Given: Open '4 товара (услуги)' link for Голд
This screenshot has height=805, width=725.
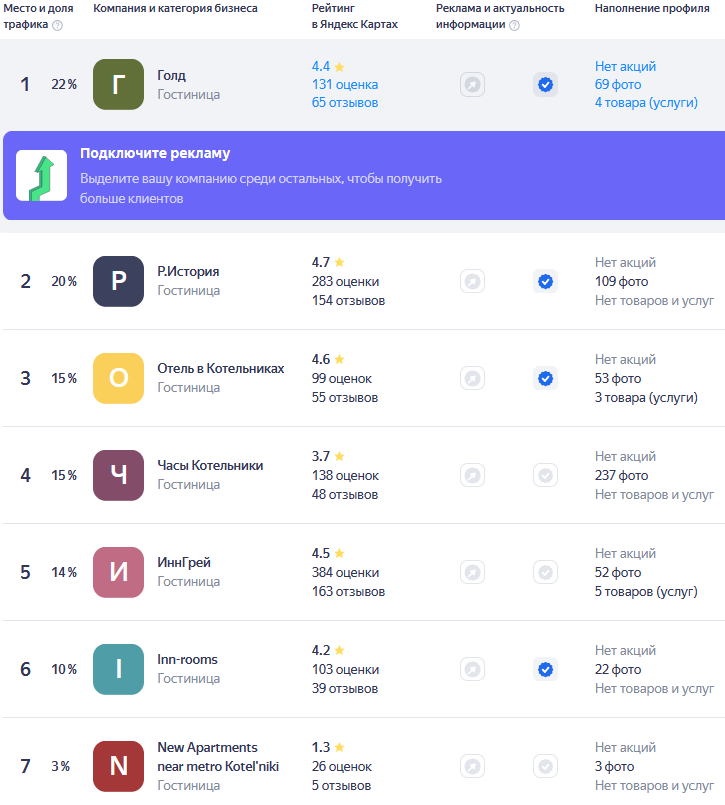Looking at the screenshot, I should [x=646, y=103].
